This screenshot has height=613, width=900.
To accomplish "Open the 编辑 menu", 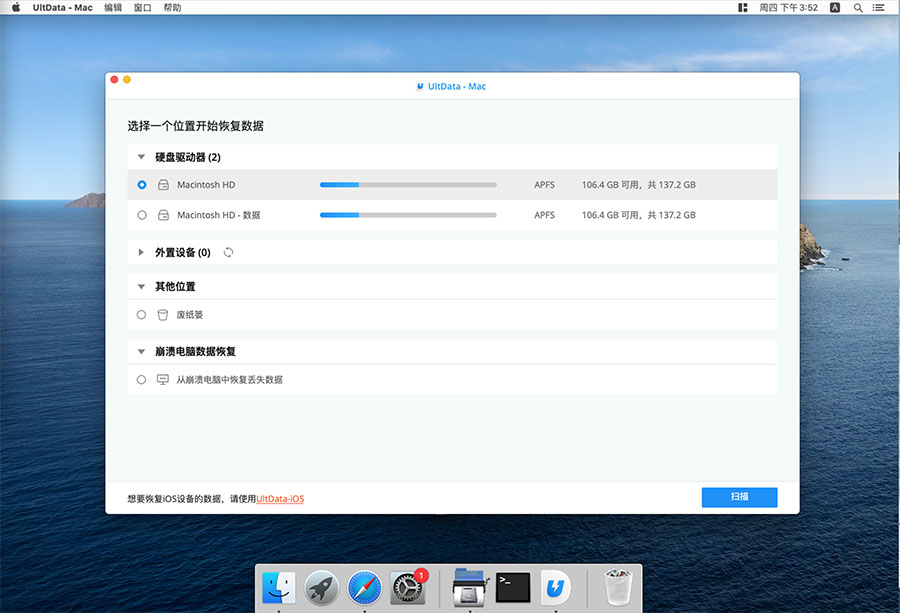I will [x=113, y=7].
